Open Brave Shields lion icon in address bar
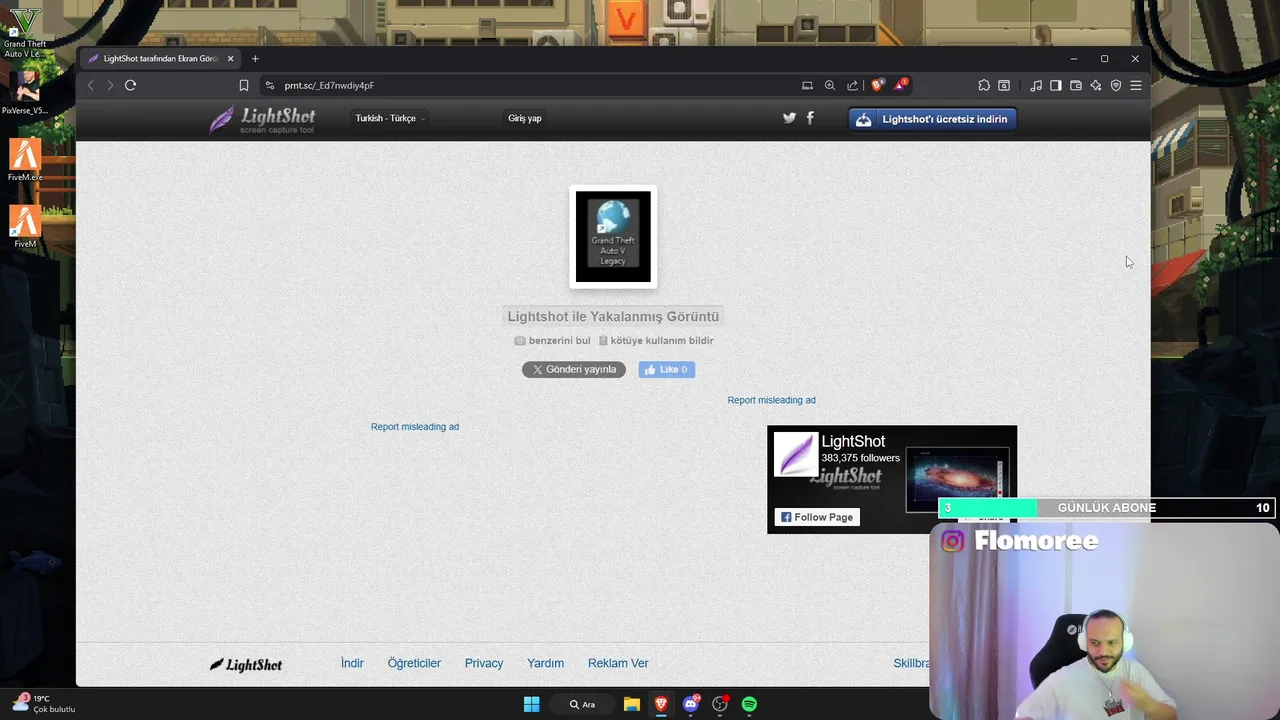Image resolution: width=1280 pixels, height=720 pixels. (878, 86)
